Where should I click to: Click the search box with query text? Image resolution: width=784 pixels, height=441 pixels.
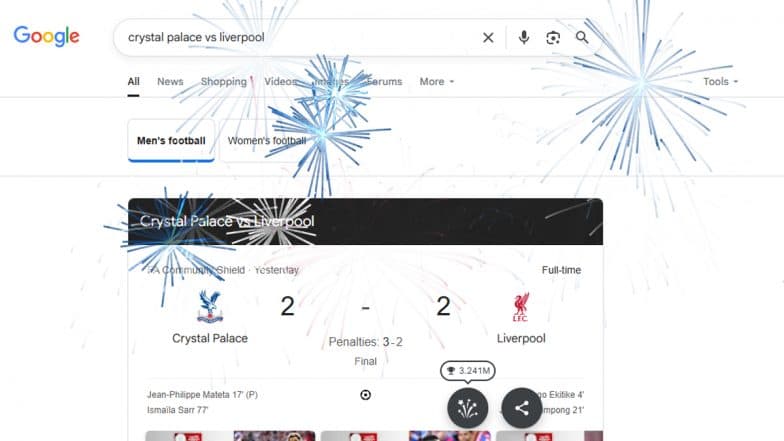pyautogui.click(x=300, y=38)
